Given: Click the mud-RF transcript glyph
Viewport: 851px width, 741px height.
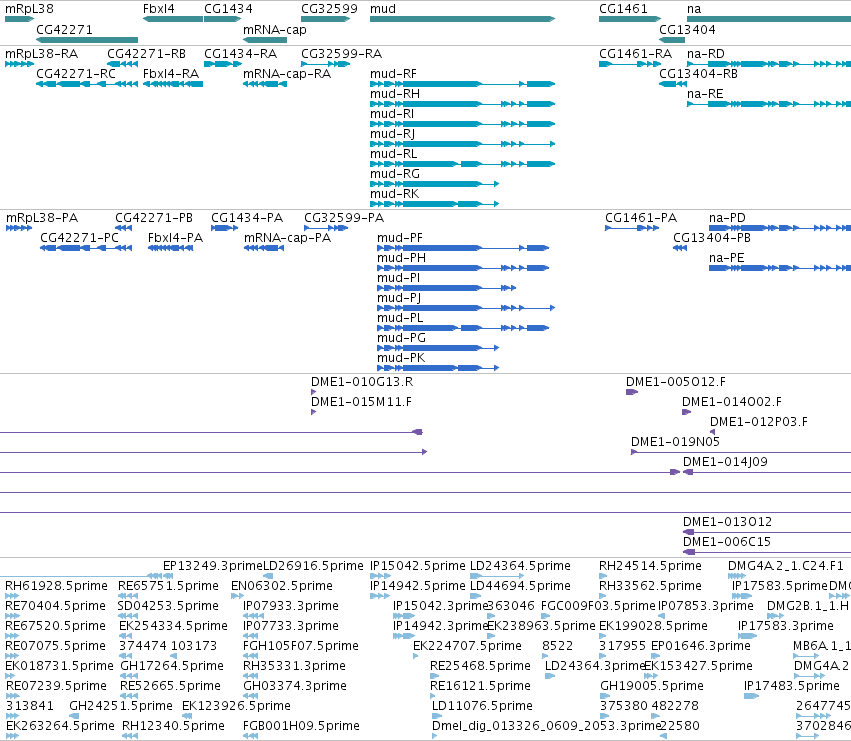Looking at the screenshot, I should (x=462, y=84).
